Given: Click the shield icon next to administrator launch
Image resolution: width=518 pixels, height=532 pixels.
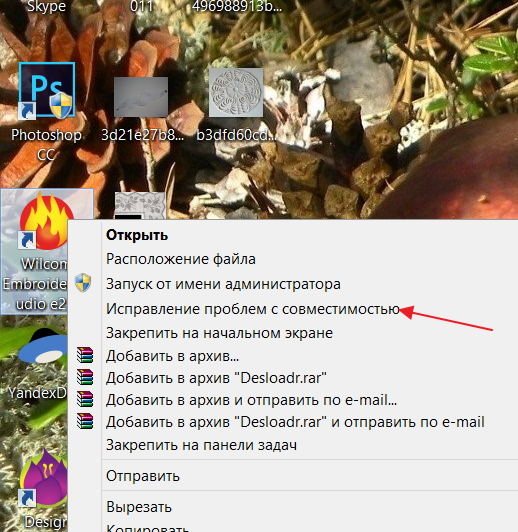Looking at the screenshot, I should (x=83, y=283).
